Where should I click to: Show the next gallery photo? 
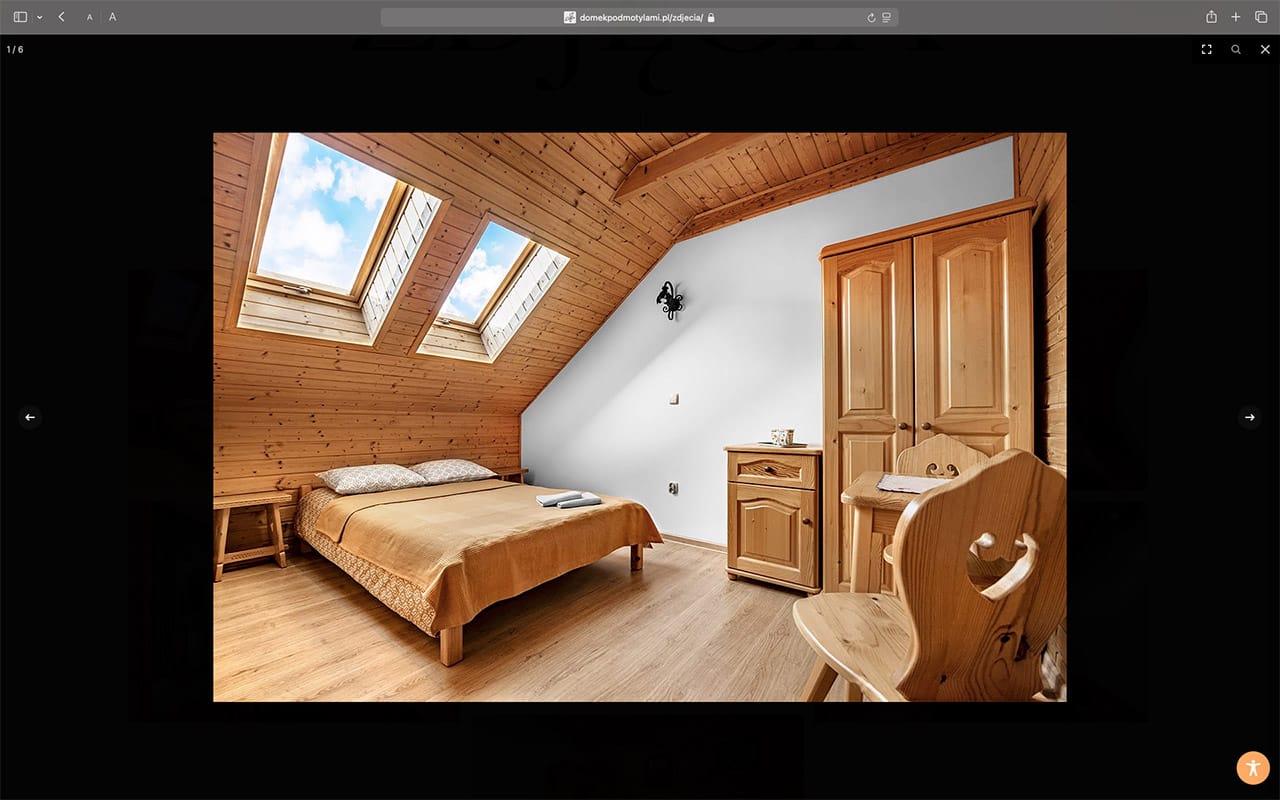click(x=1249, y=417)
